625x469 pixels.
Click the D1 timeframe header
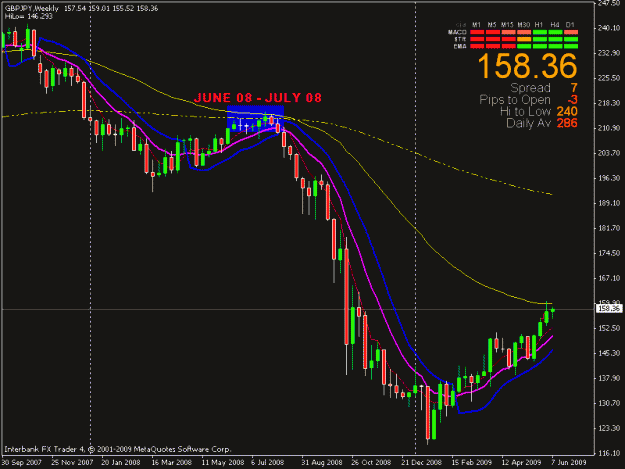coord(570,25)
